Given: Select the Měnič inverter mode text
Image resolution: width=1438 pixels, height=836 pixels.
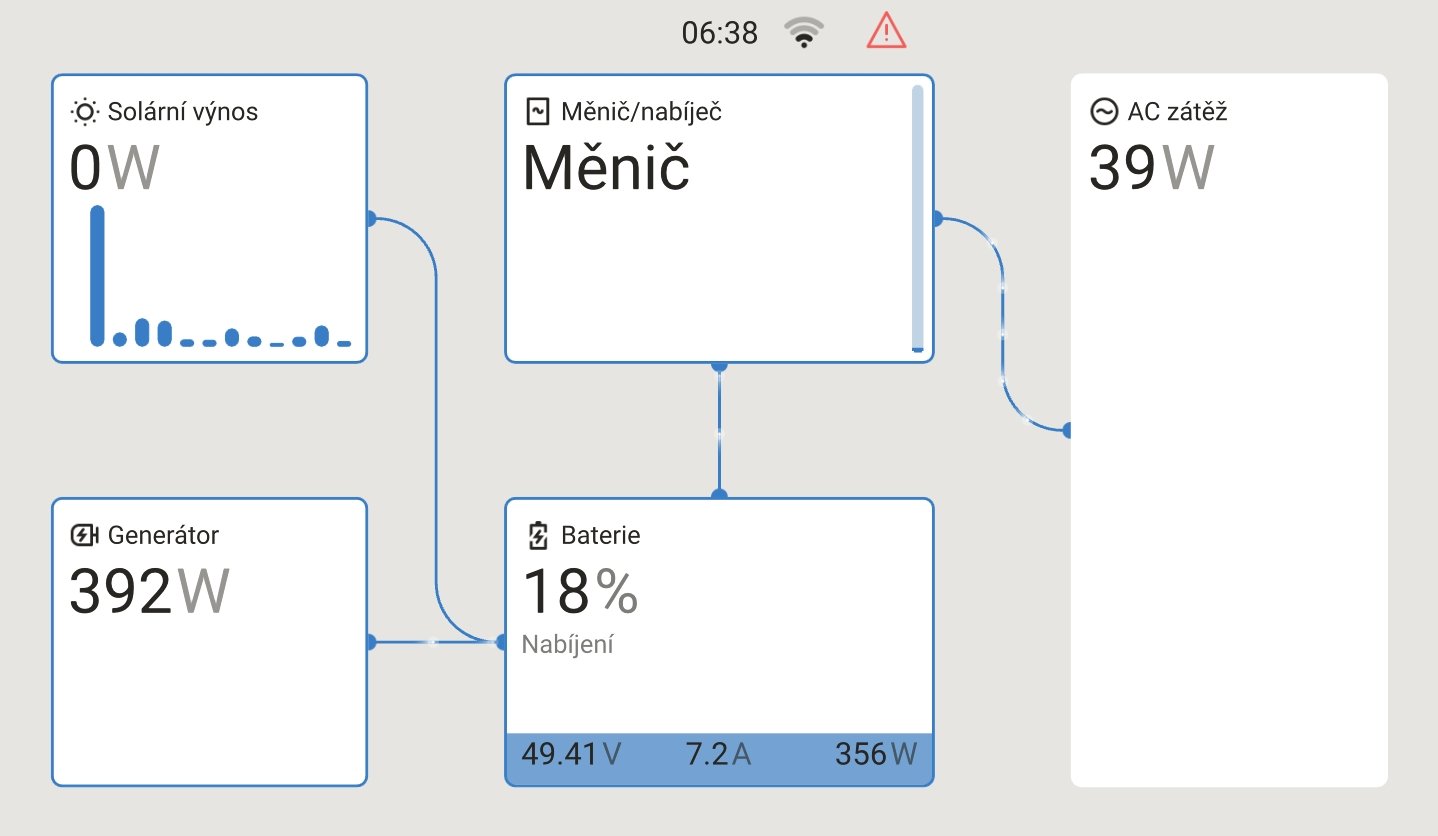Looking at the screenshot, I should (606, 168).
